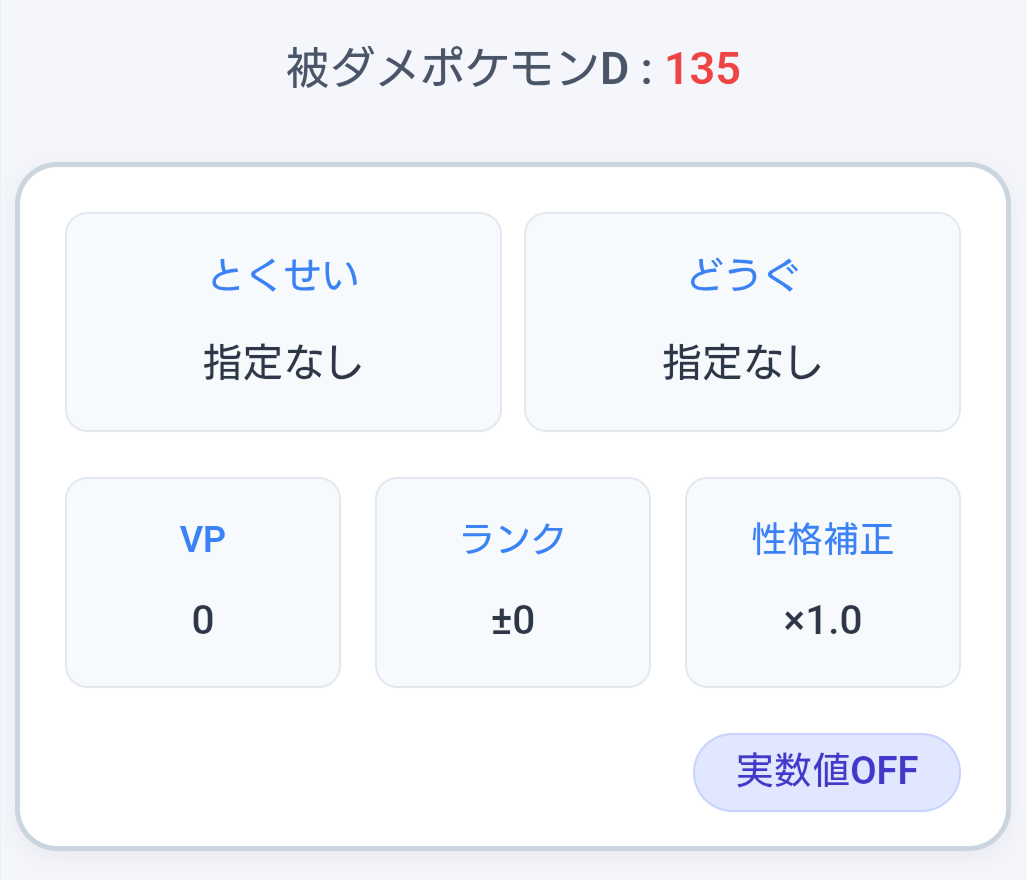Set the VP value of 0
The height and width of the screenshot is (880, 1026).
tap(202, 620)
